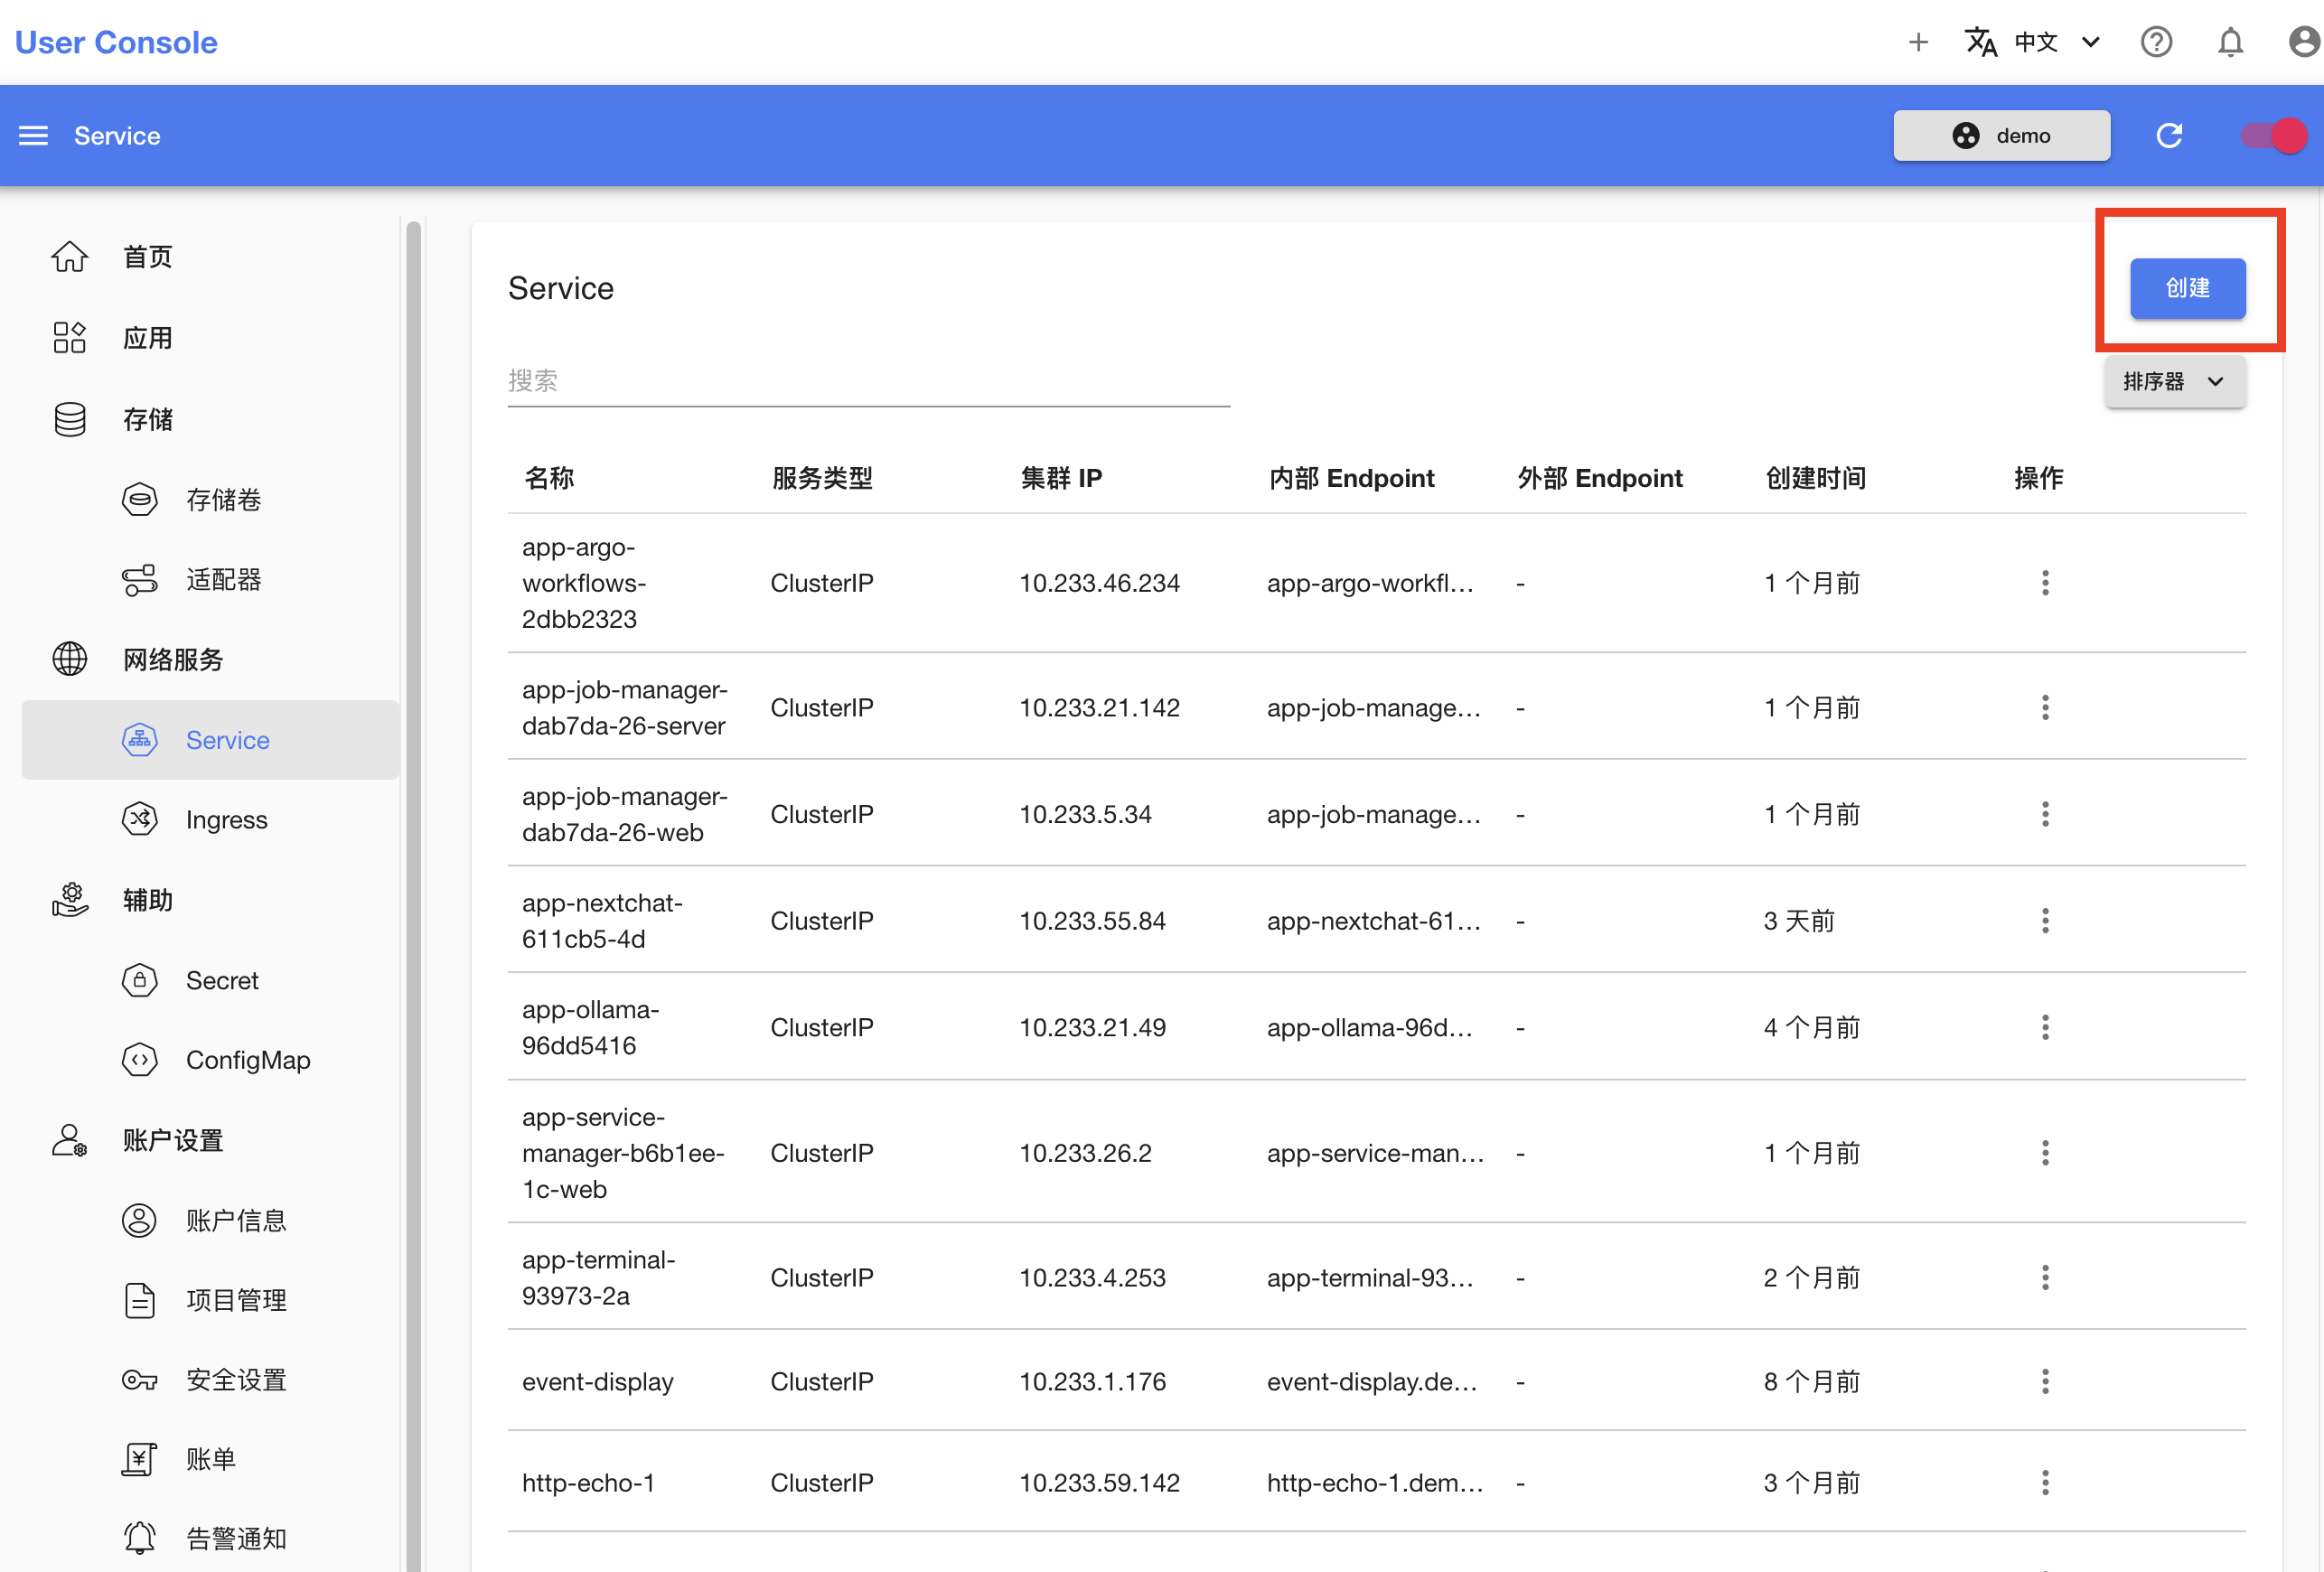Viewport: 2324px width, 1572px height.
Task: Click the 名称 column header
Action: point(549,478)
